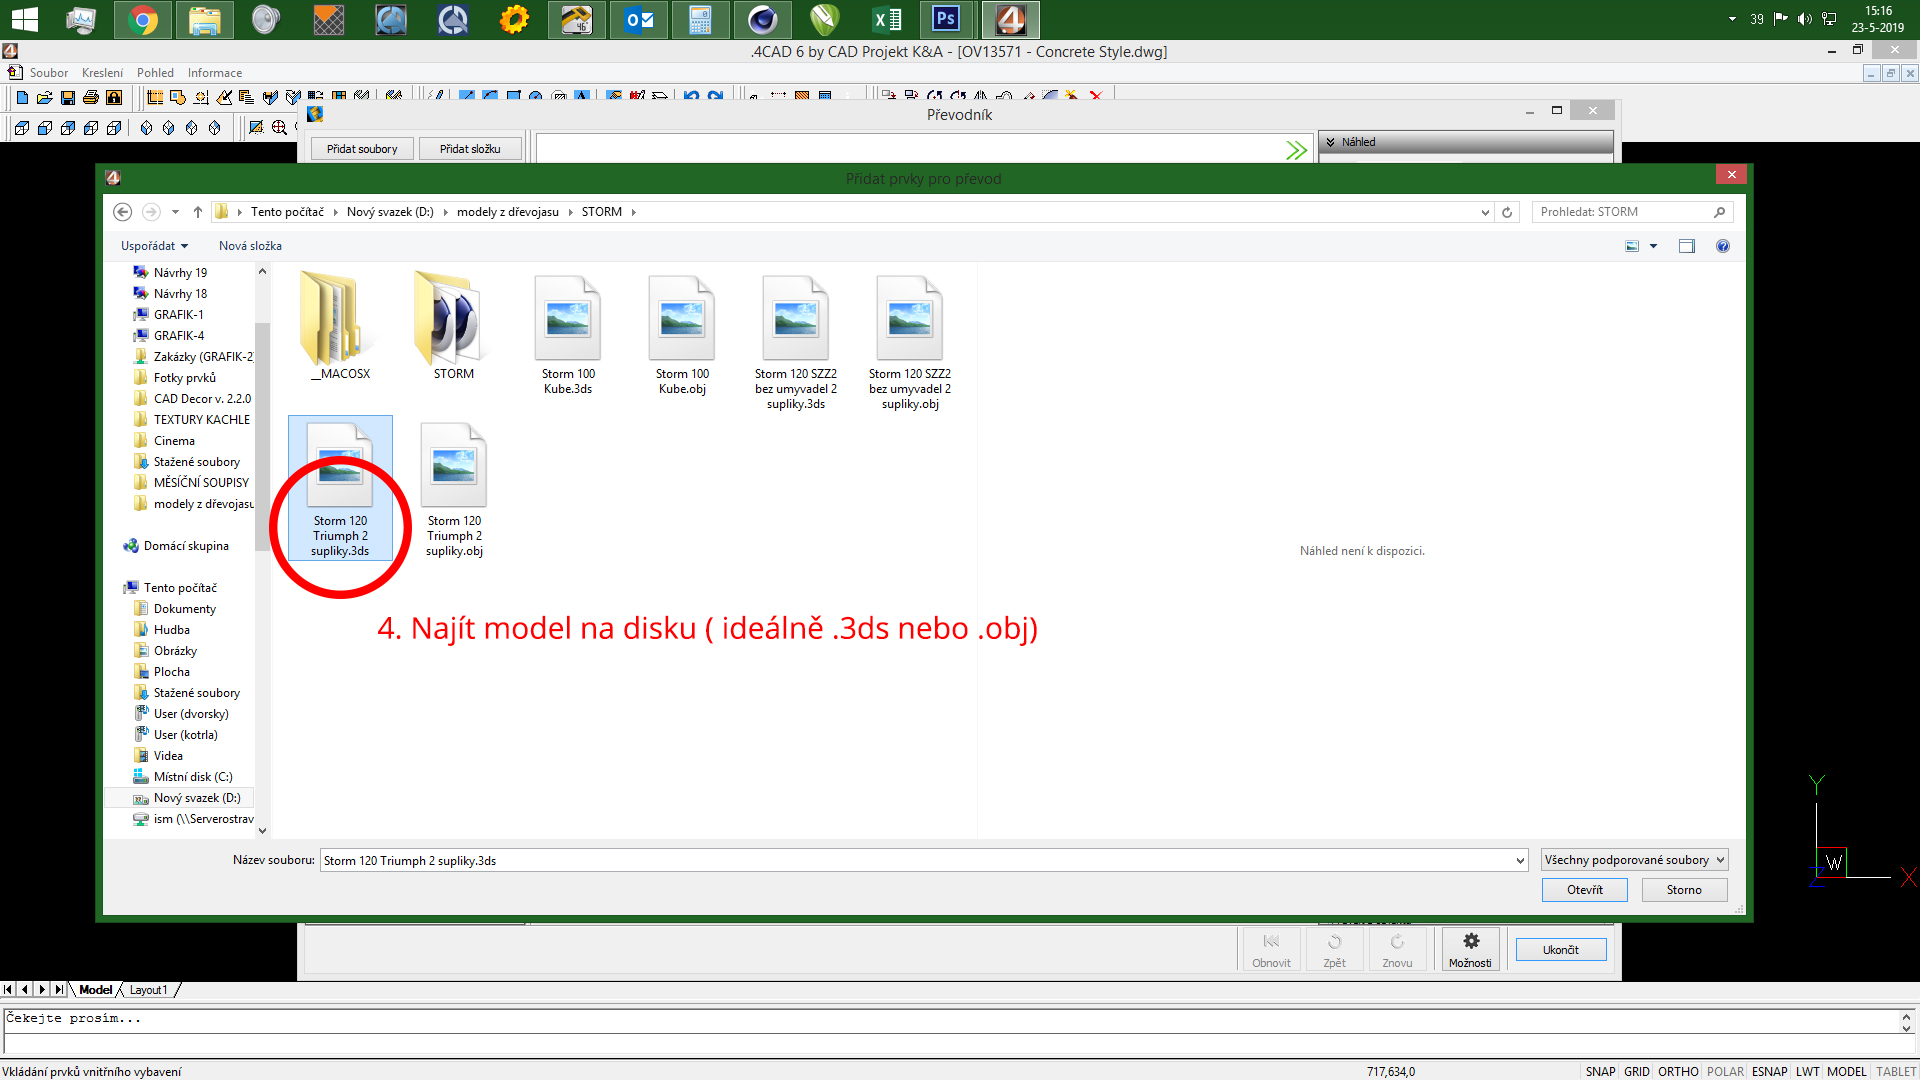Image resolution: width=1920 pixels, height=1080 pixels.
Task: Click the Možnosti gear icon
Action: pos(1471,941)
